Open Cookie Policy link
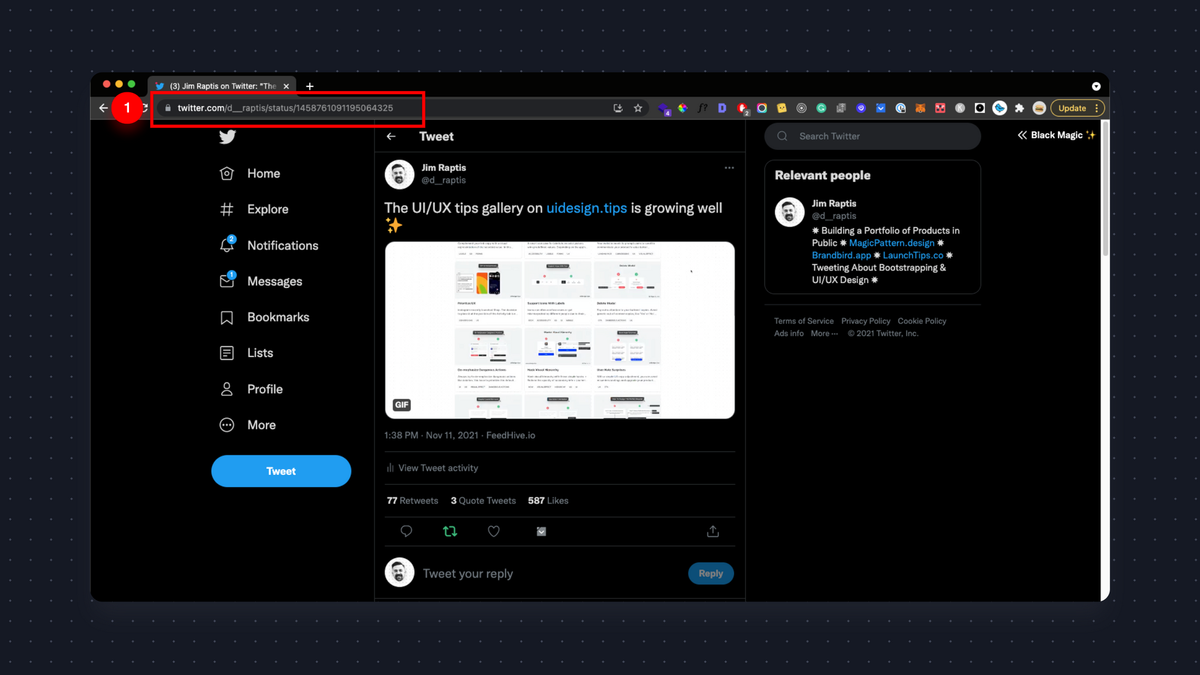This screenshot has height=675, width=1200. (x=922, y=321)
